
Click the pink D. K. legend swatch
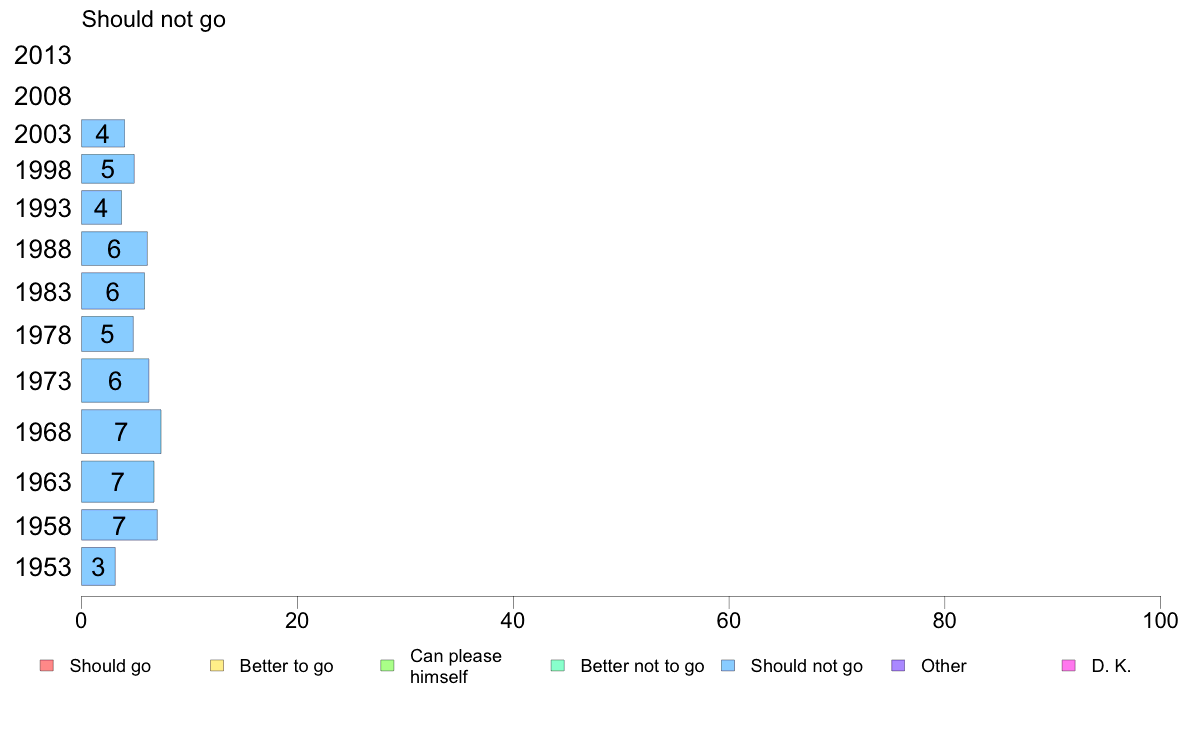point(1069,666)
